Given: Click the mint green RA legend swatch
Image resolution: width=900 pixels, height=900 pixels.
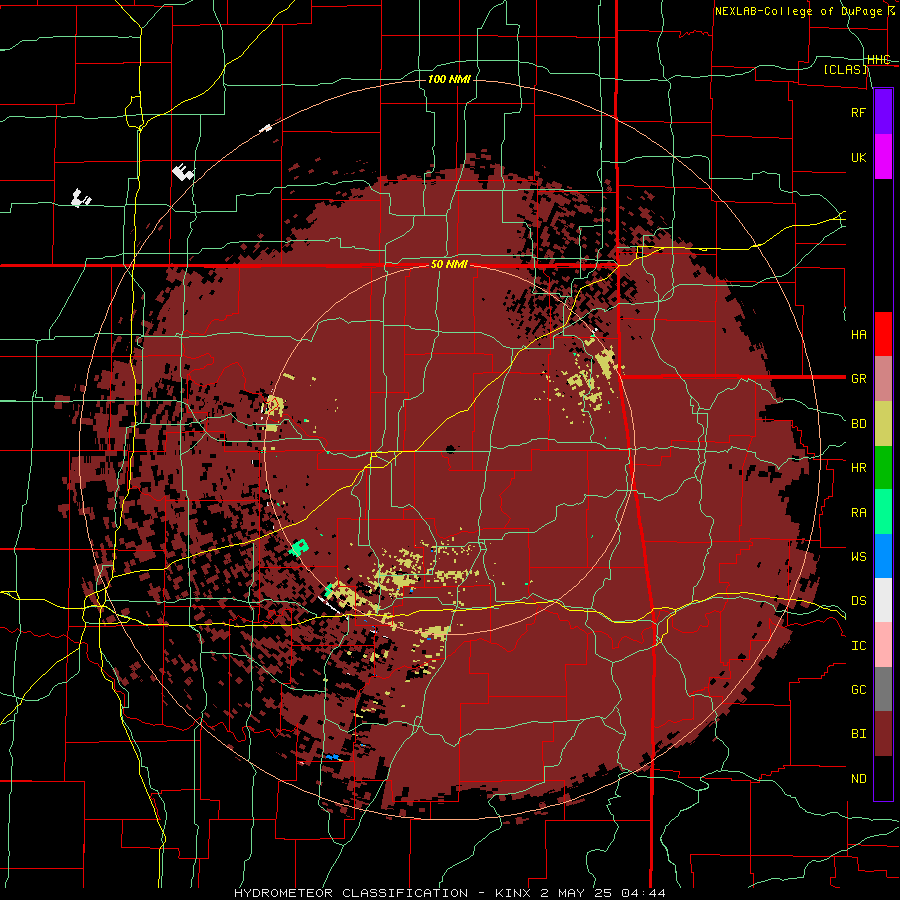Looking at the screenshot, I should coord(883,512).
